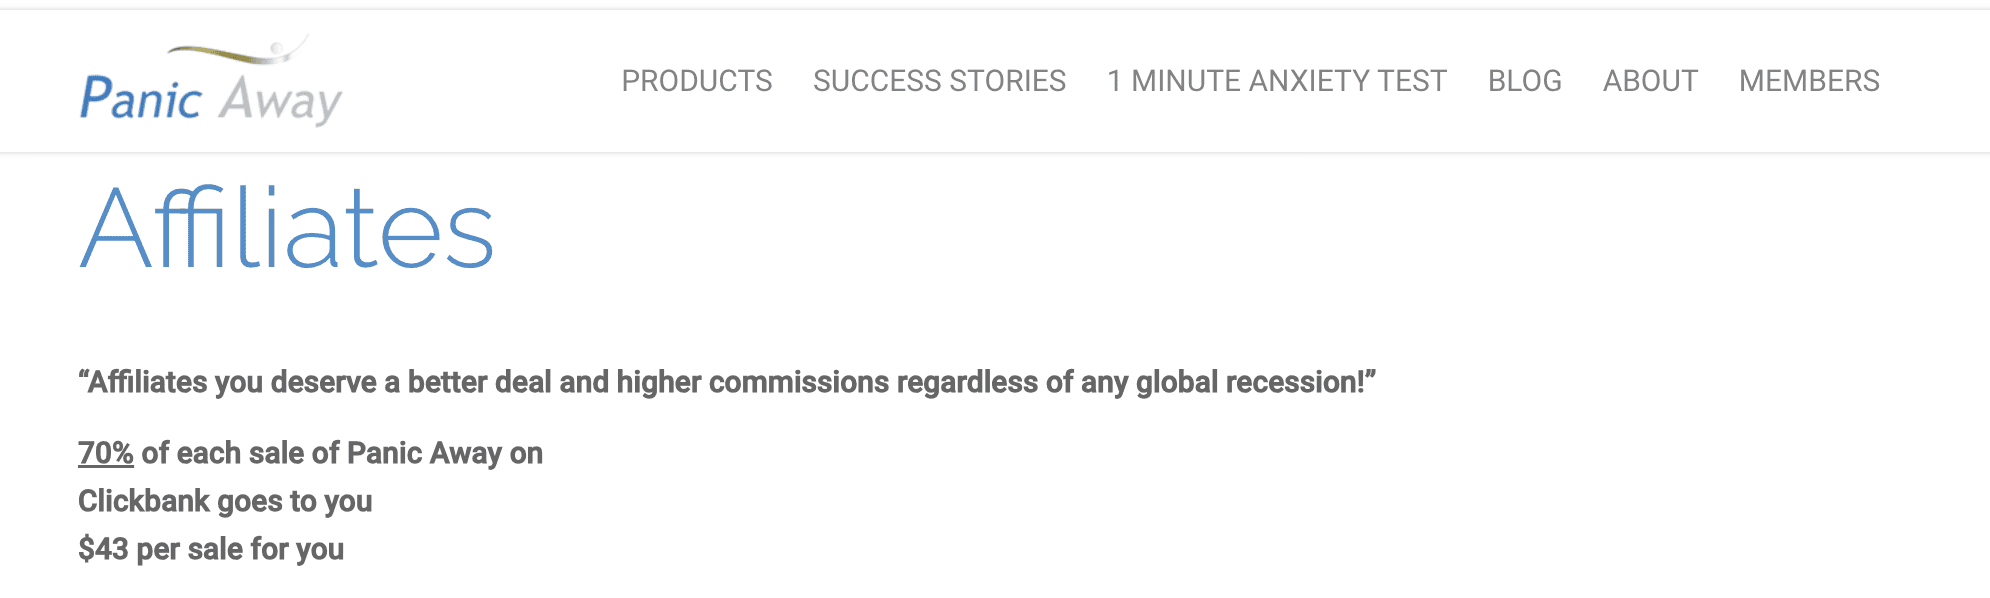
Task: Click the blue word Panic in the logo
Action: coord(141,99)
